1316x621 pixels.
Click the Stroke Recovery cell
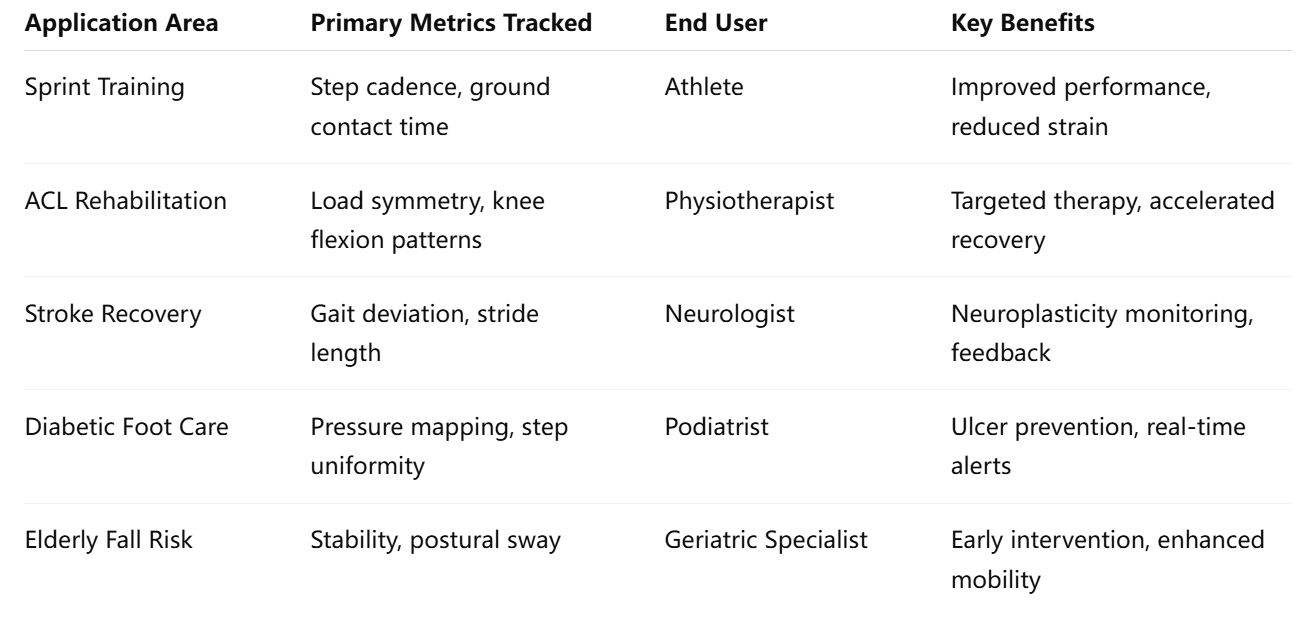pyautogui.click(x=112, y=314)
